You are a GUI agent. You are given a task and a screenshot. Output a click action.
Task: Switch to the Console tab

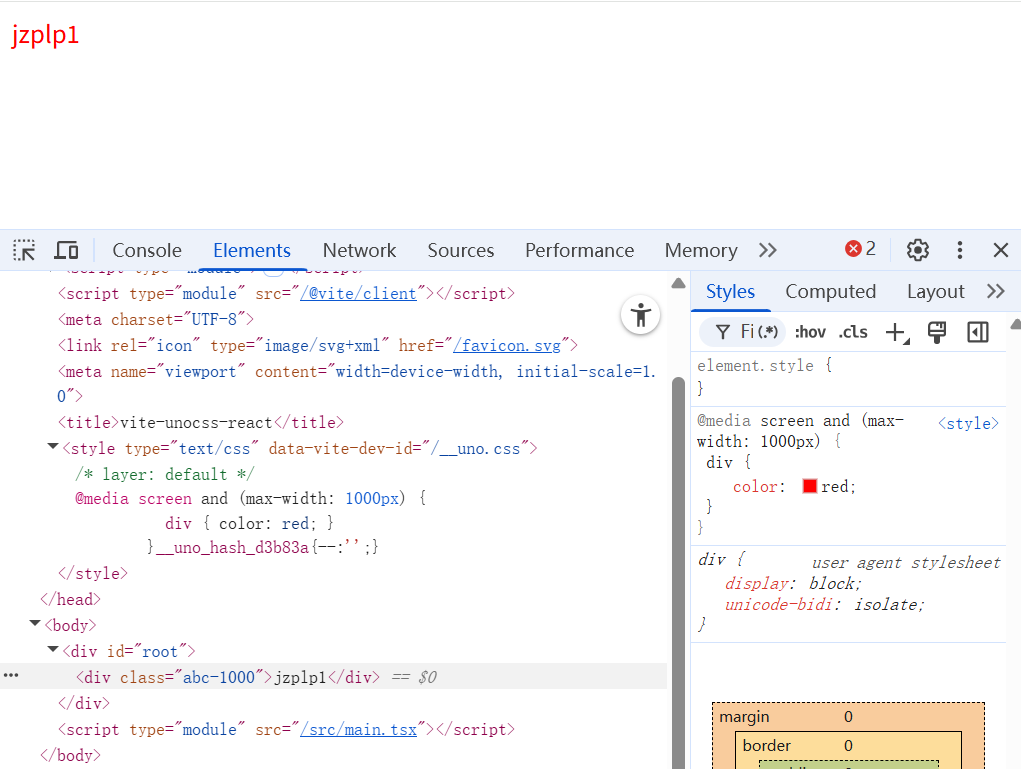tap(147, 250)
